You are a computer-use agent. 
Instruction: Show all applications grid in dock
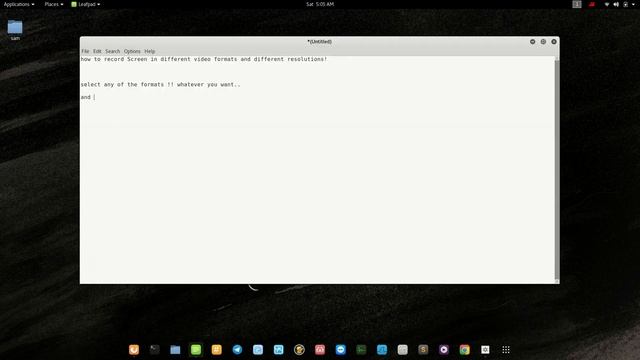[506, 349]
